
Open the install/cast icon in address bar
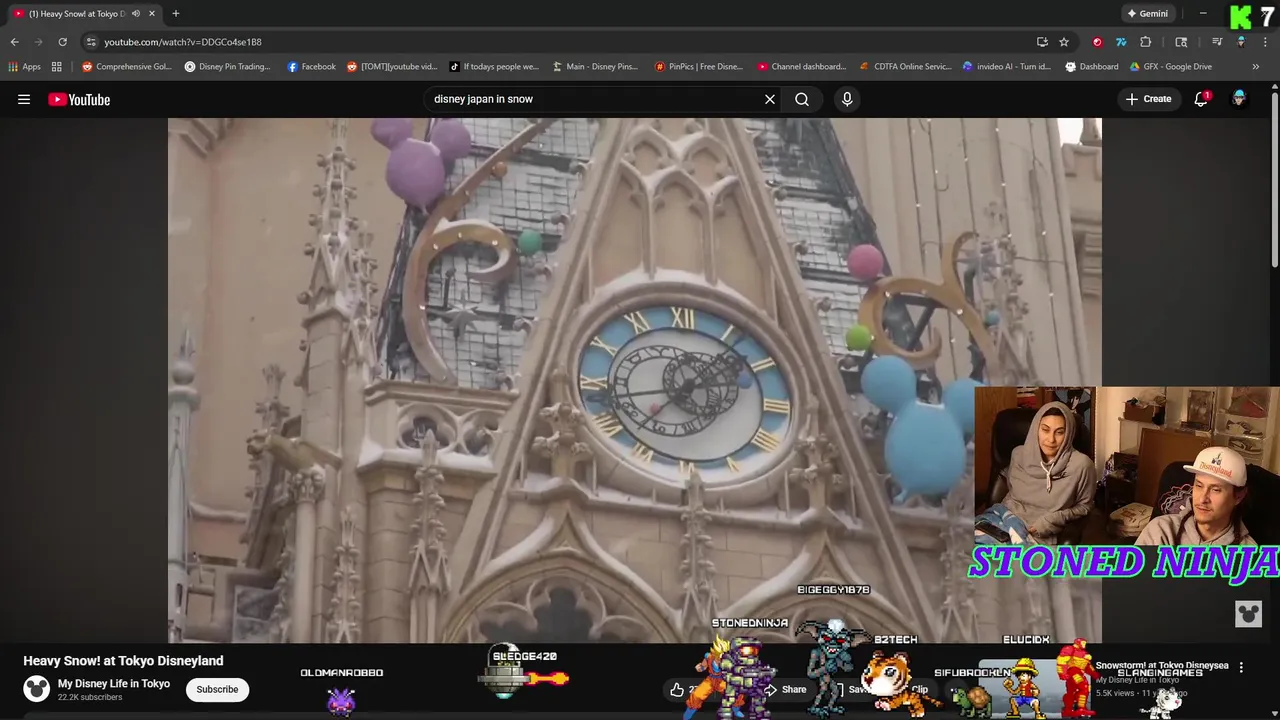click(x=1042, y=42)
